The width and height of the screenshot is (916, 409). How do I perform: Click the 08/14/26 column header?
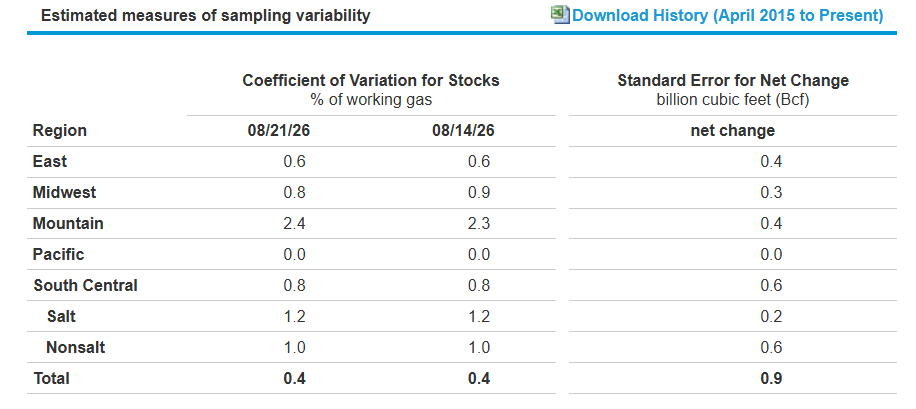pos(463,130)
